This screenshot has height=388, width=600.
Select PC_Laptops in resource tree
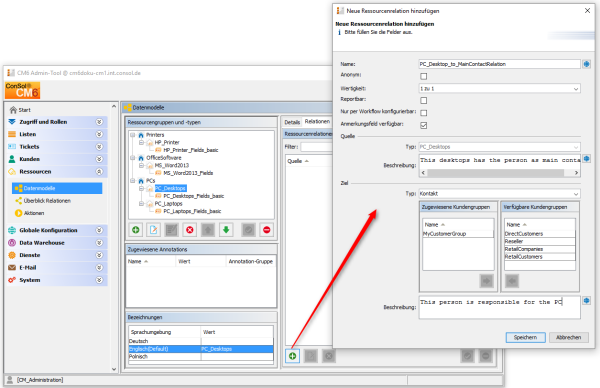point(168,204)
